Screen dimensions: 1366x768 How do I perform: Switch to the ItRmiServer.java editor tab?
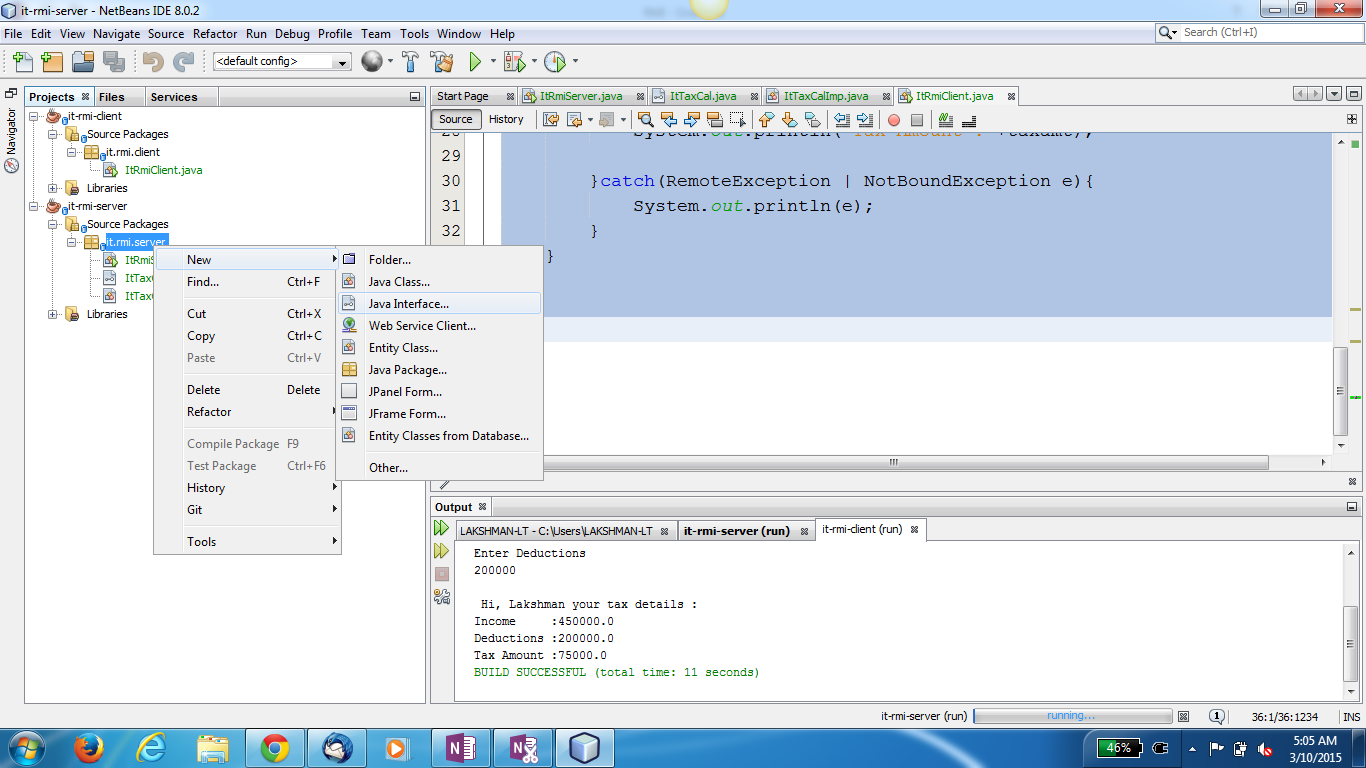click(581, 96)
